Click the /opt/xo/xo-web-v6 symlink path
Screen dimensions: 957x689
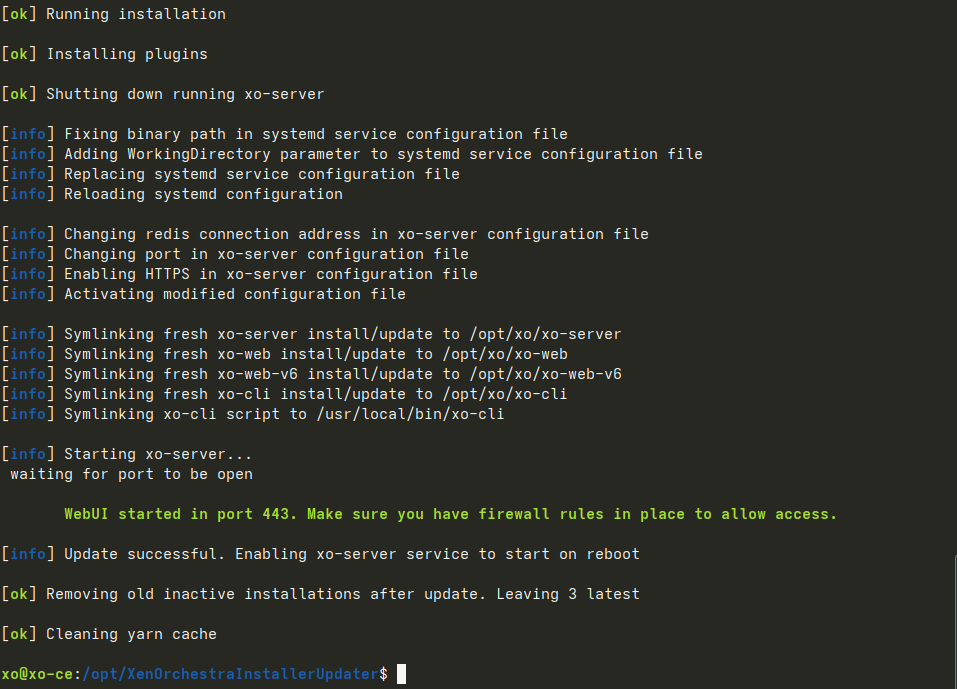tap(531, 374)
